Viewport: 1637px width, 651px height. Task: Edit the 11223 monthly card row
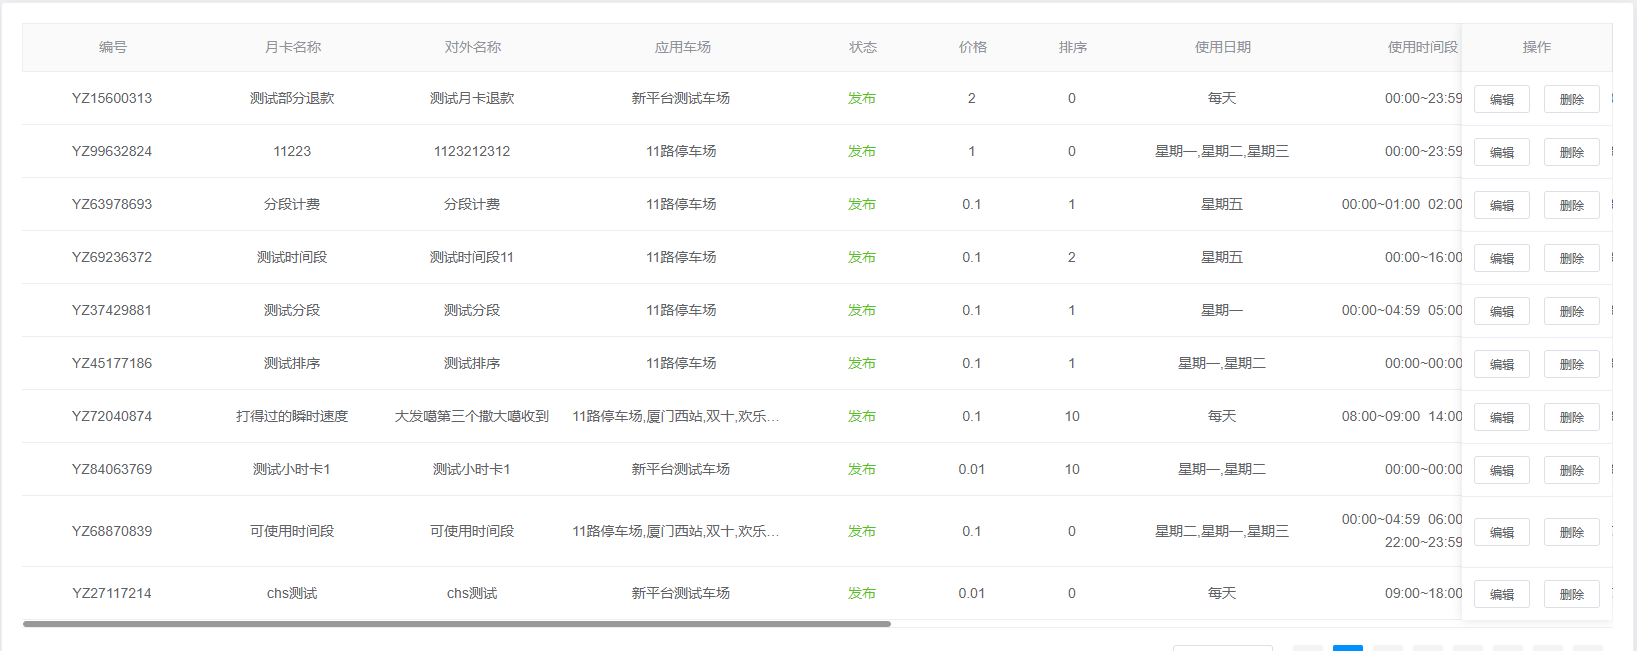(x=1501, y=152)
